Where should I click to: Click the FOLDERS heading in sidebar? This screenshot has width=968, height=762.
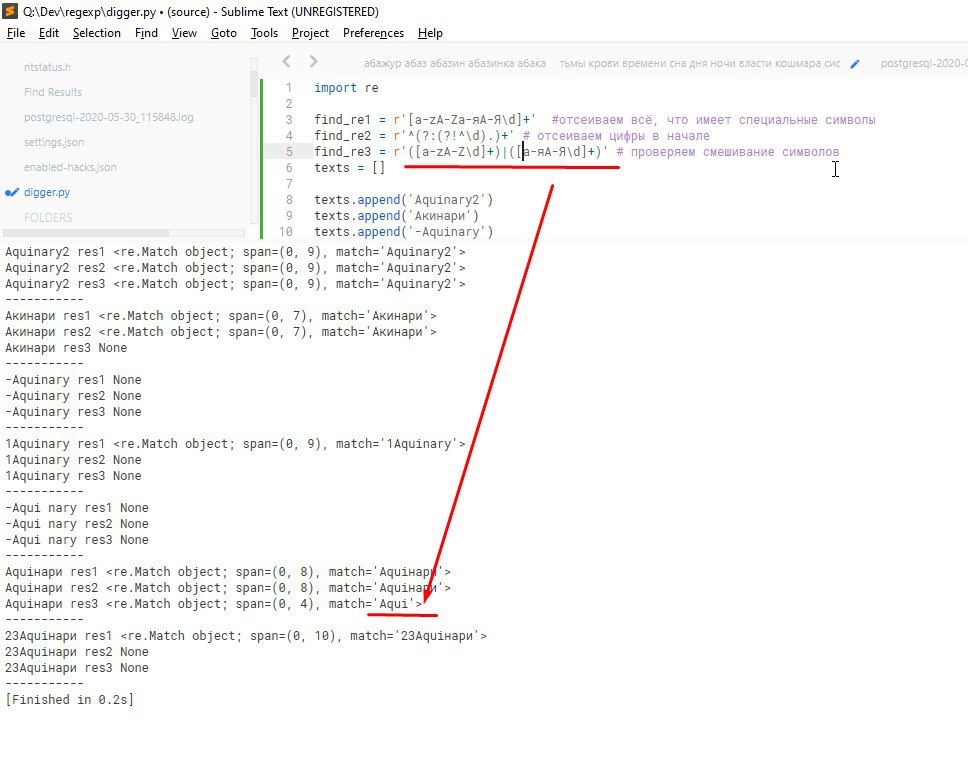pos(48,217)
